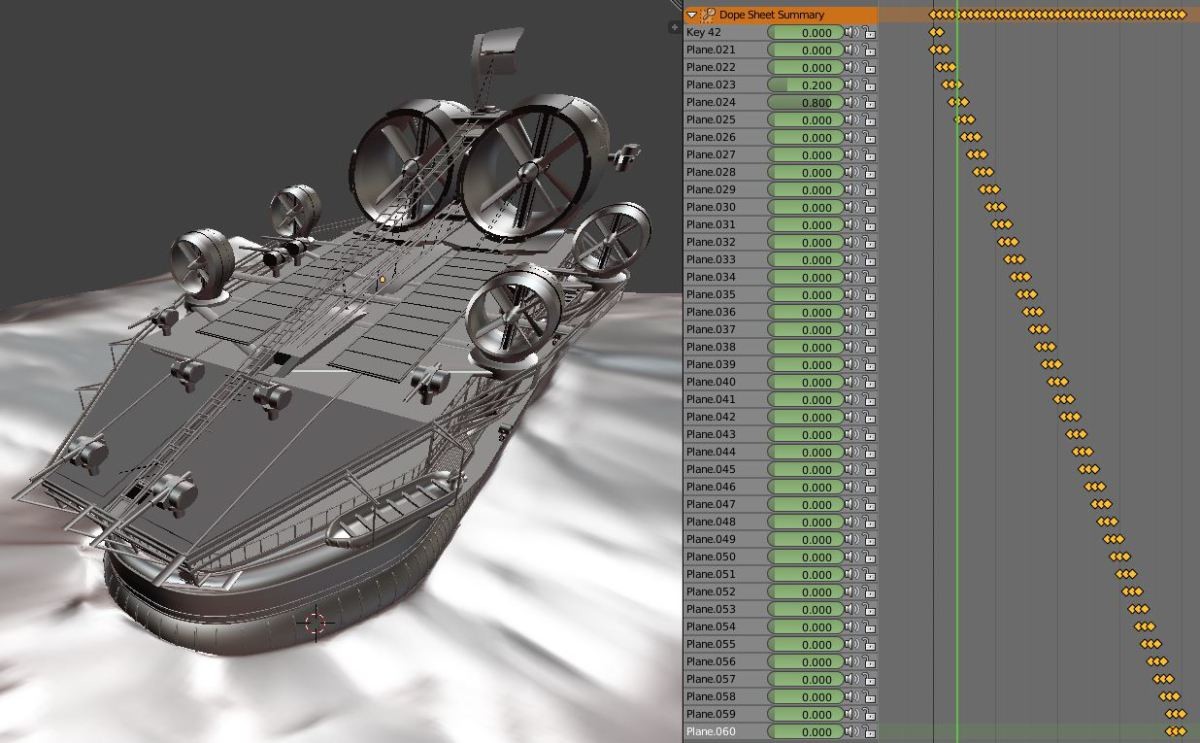Lock the Plane.030 channel padlock
Screen dimensions: 1200x743
pyautogui.click(x=869, y=207)
